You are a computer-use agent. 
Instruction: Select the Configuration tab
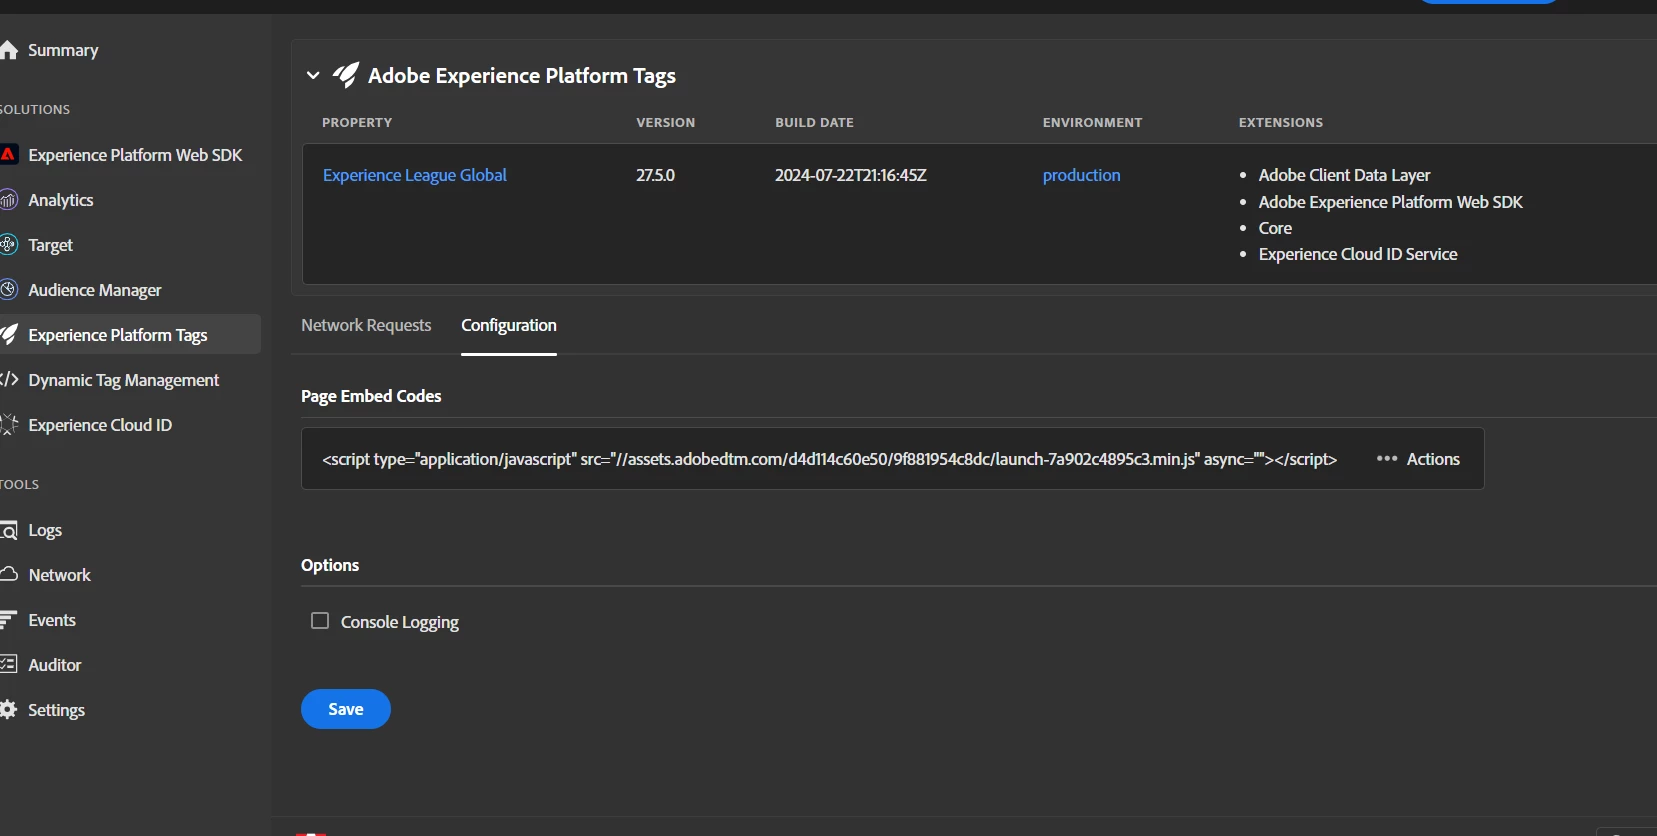[x=508, y=325]
